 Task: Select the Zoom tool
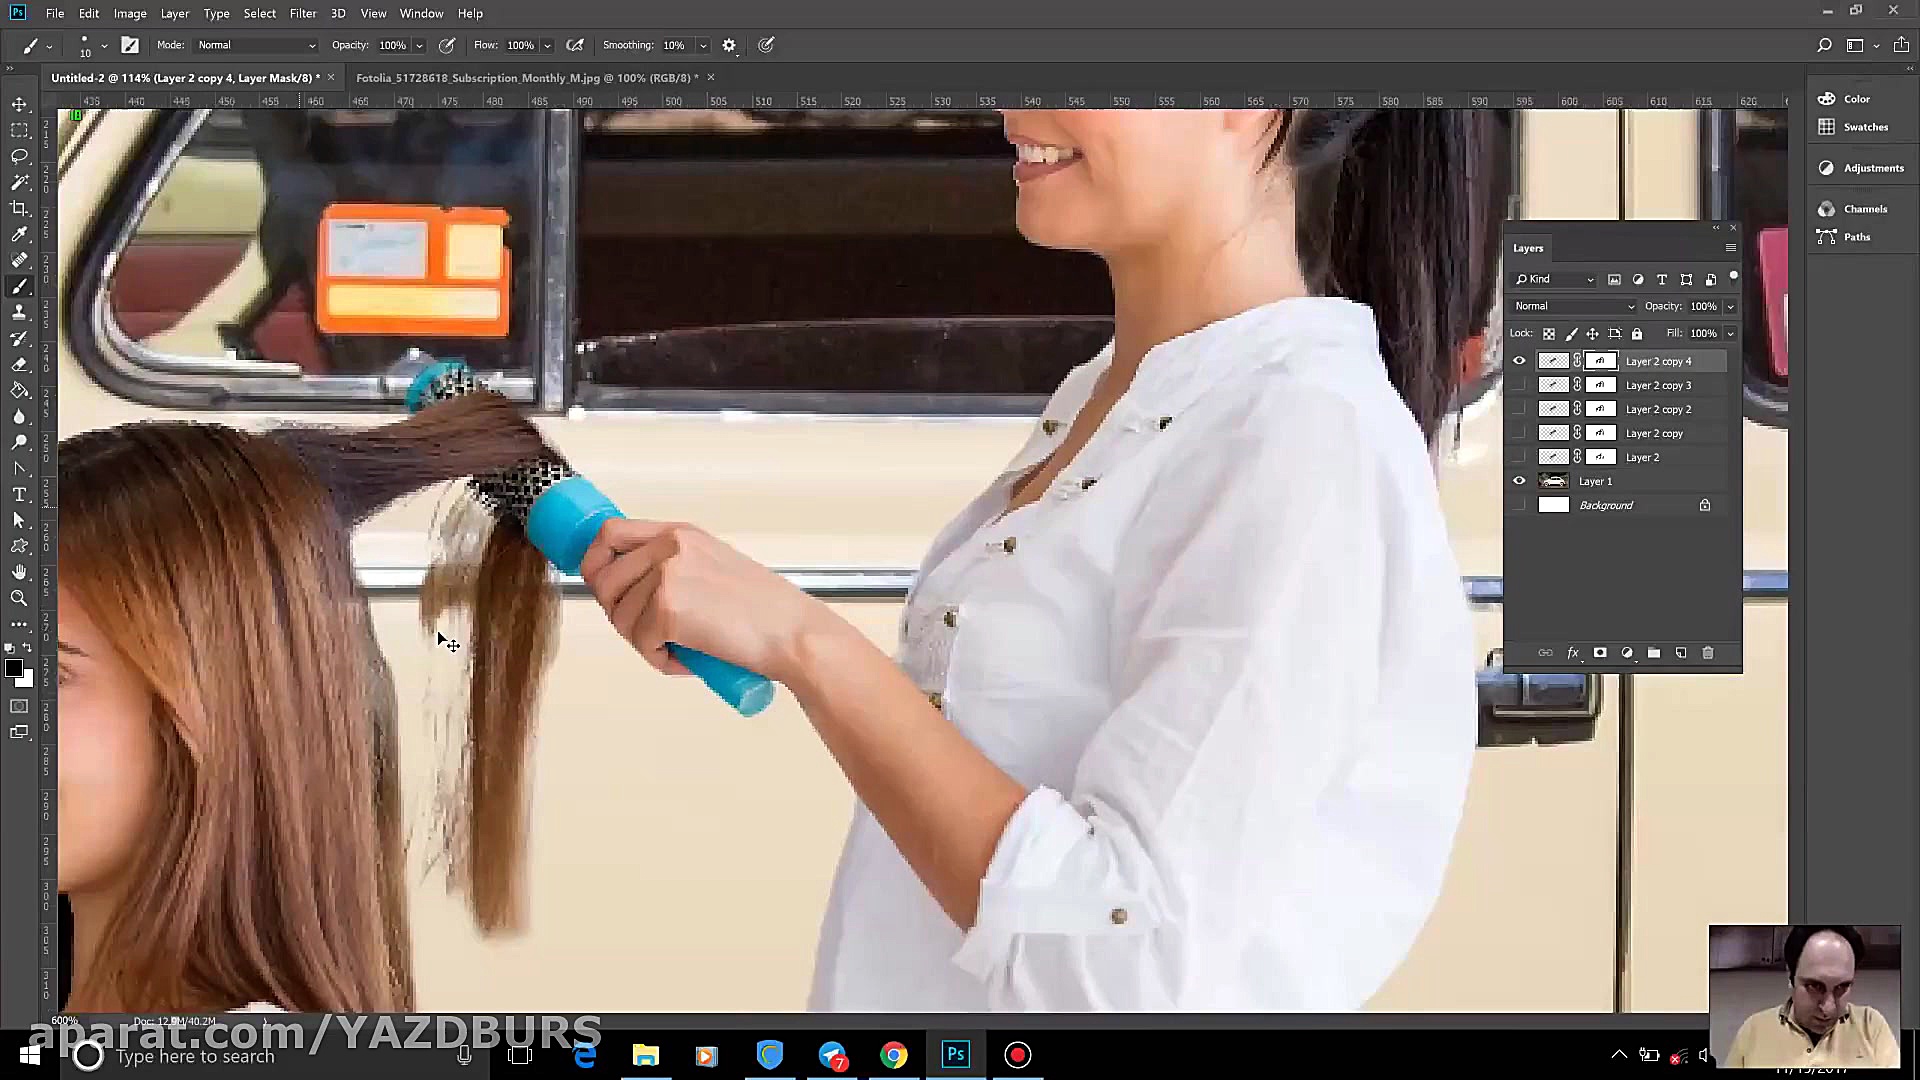(19, 598)
